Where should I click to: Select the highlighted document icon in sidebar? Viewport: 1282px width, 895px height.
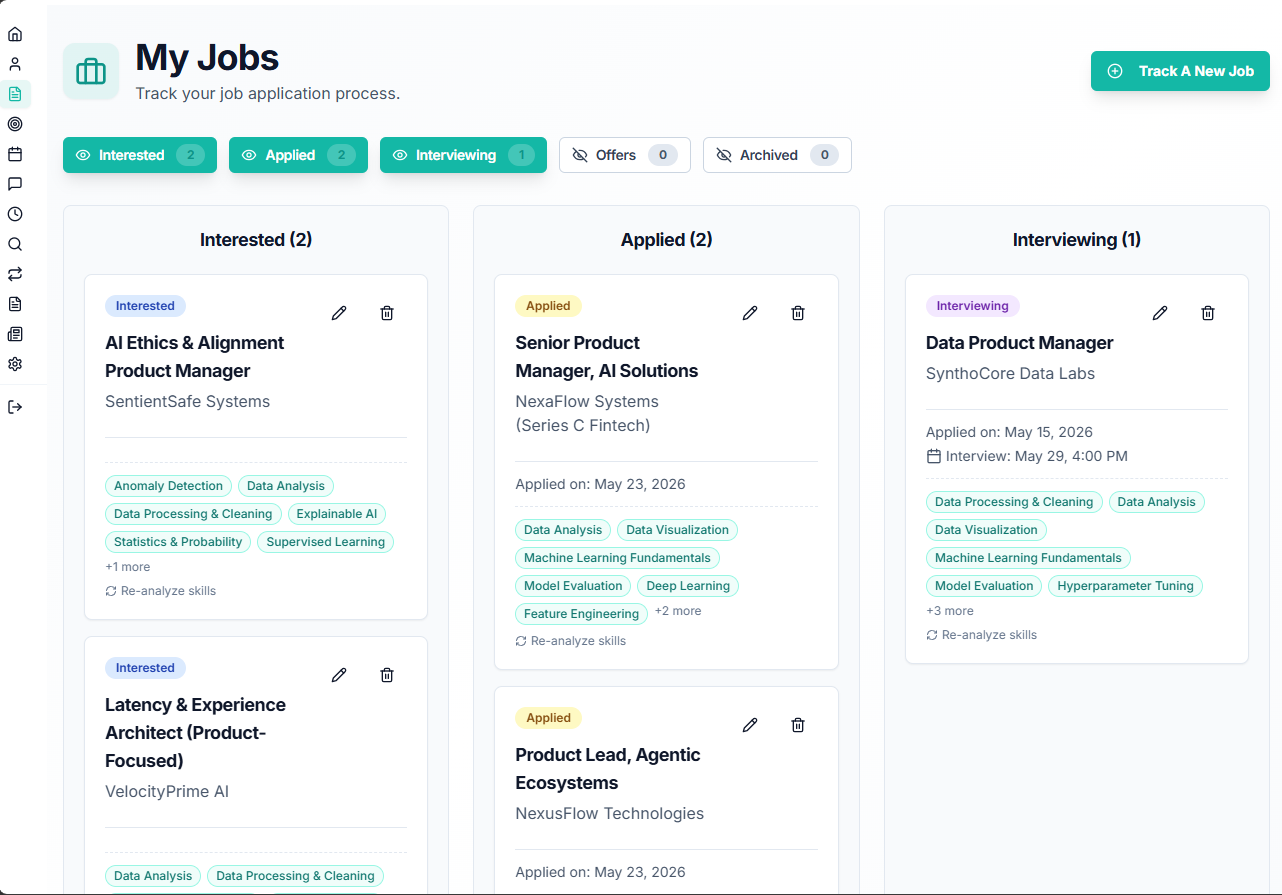[x=15, y=94]
